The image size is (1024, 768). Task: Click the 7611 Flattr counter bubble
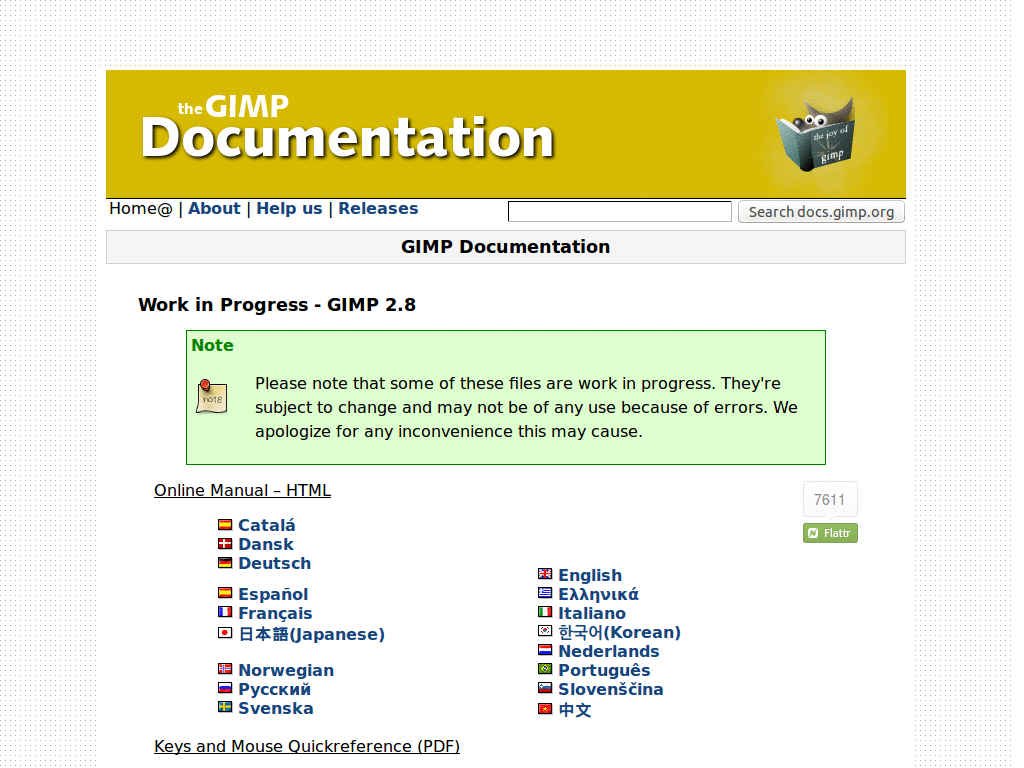pos(830,500)
